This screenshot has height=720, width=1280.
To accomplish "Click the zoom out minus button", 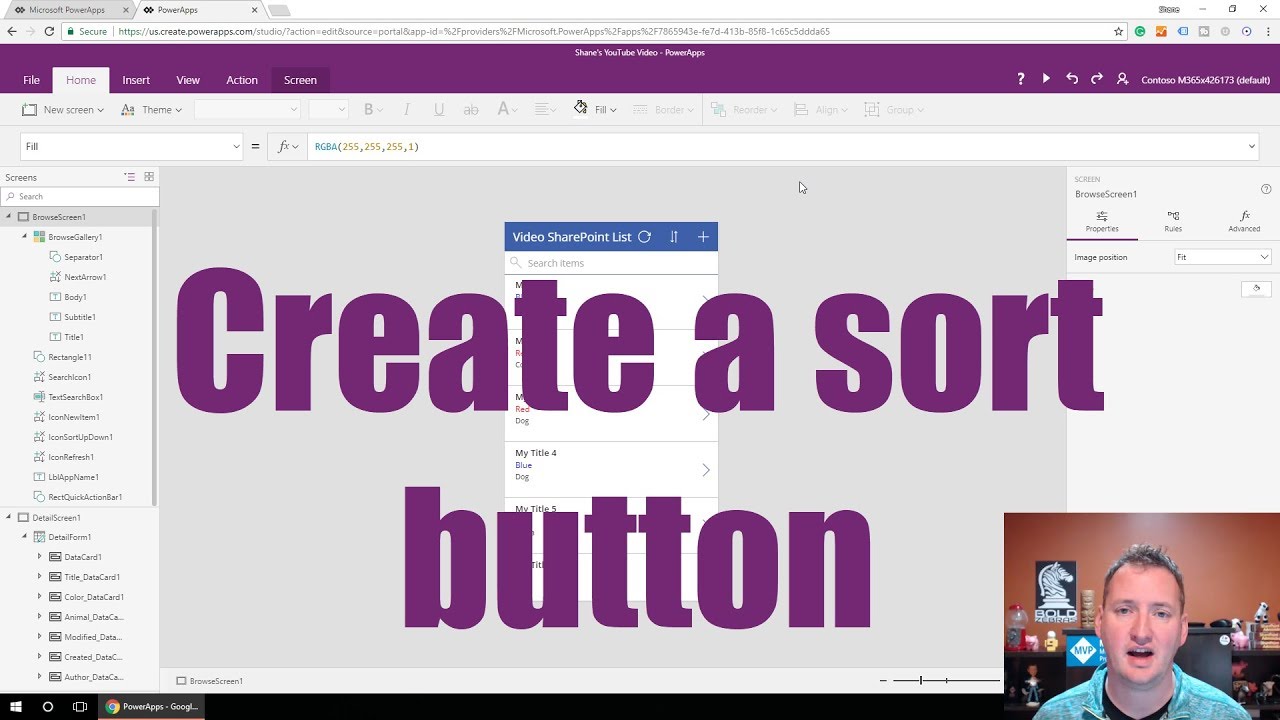I will tap(883, 681).
